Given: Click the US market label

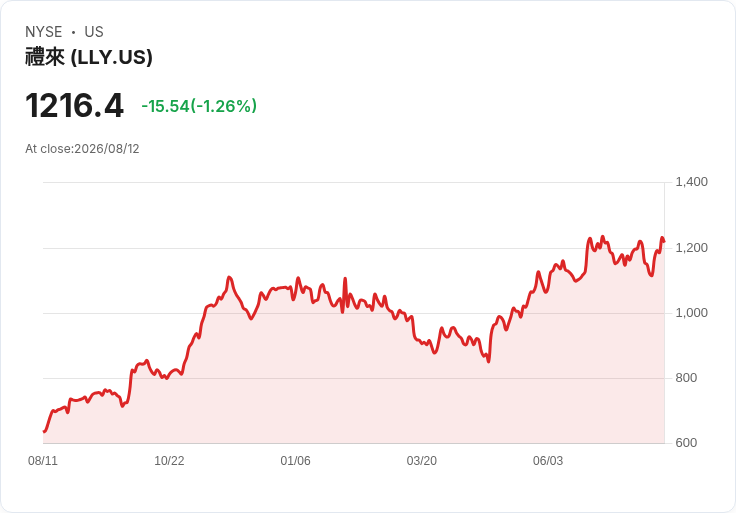Looking at the screenshot, I should point(94,32).
